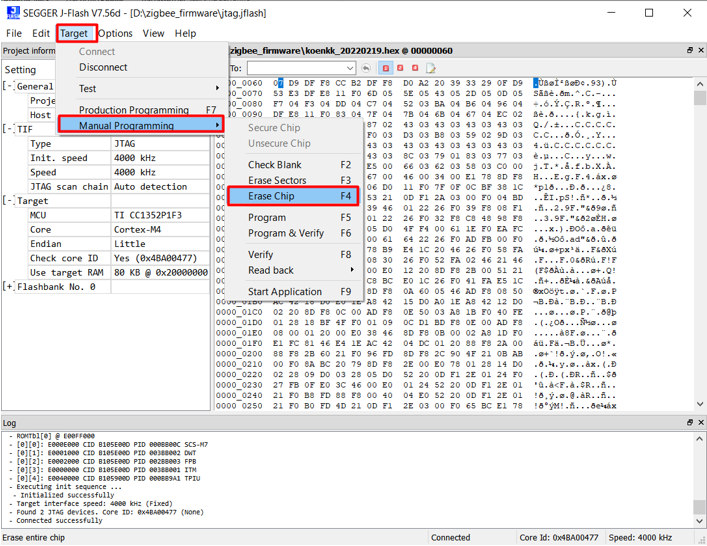The image size is (707, 546).
Task: Choose Erase Sectors in the submenu
Action: 293,180
